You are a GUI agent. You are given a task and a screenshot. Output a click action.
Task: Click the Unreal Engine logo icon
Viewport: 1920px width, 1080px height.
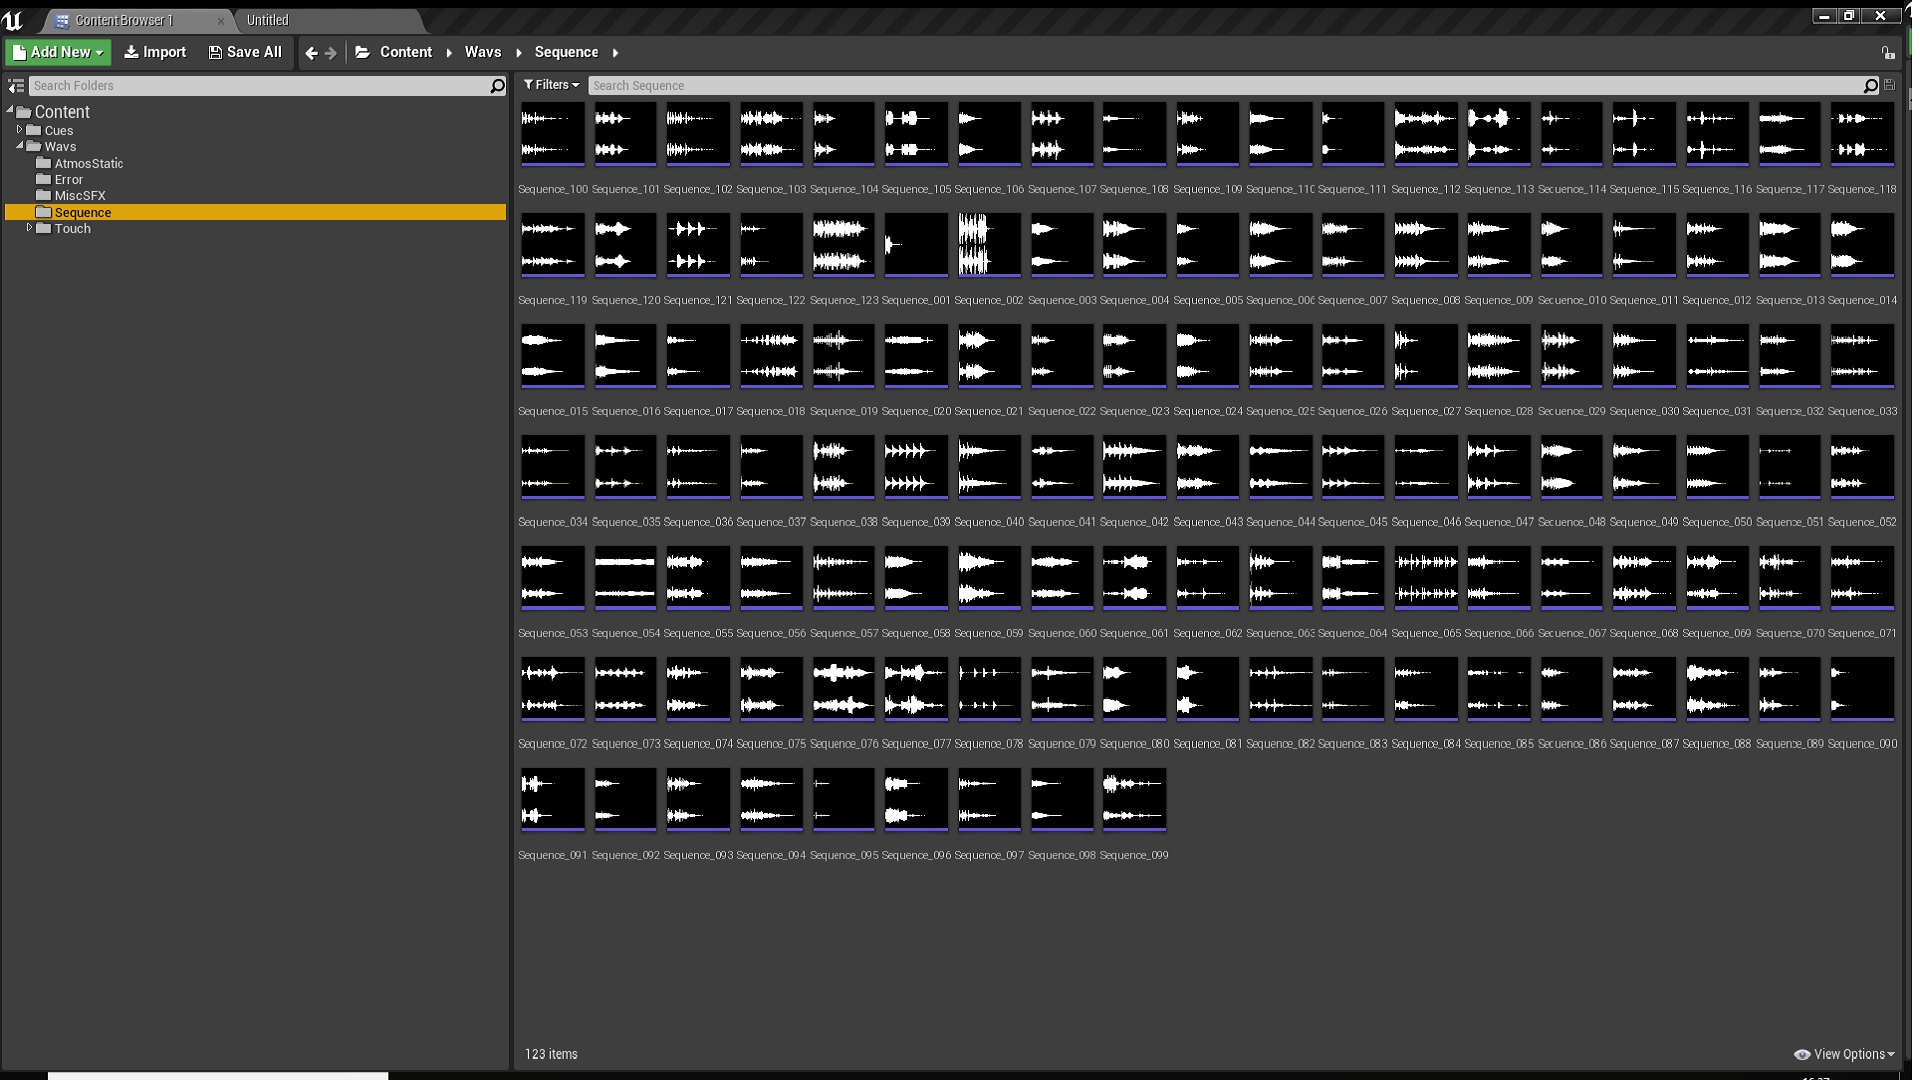[x=13, y=19]
